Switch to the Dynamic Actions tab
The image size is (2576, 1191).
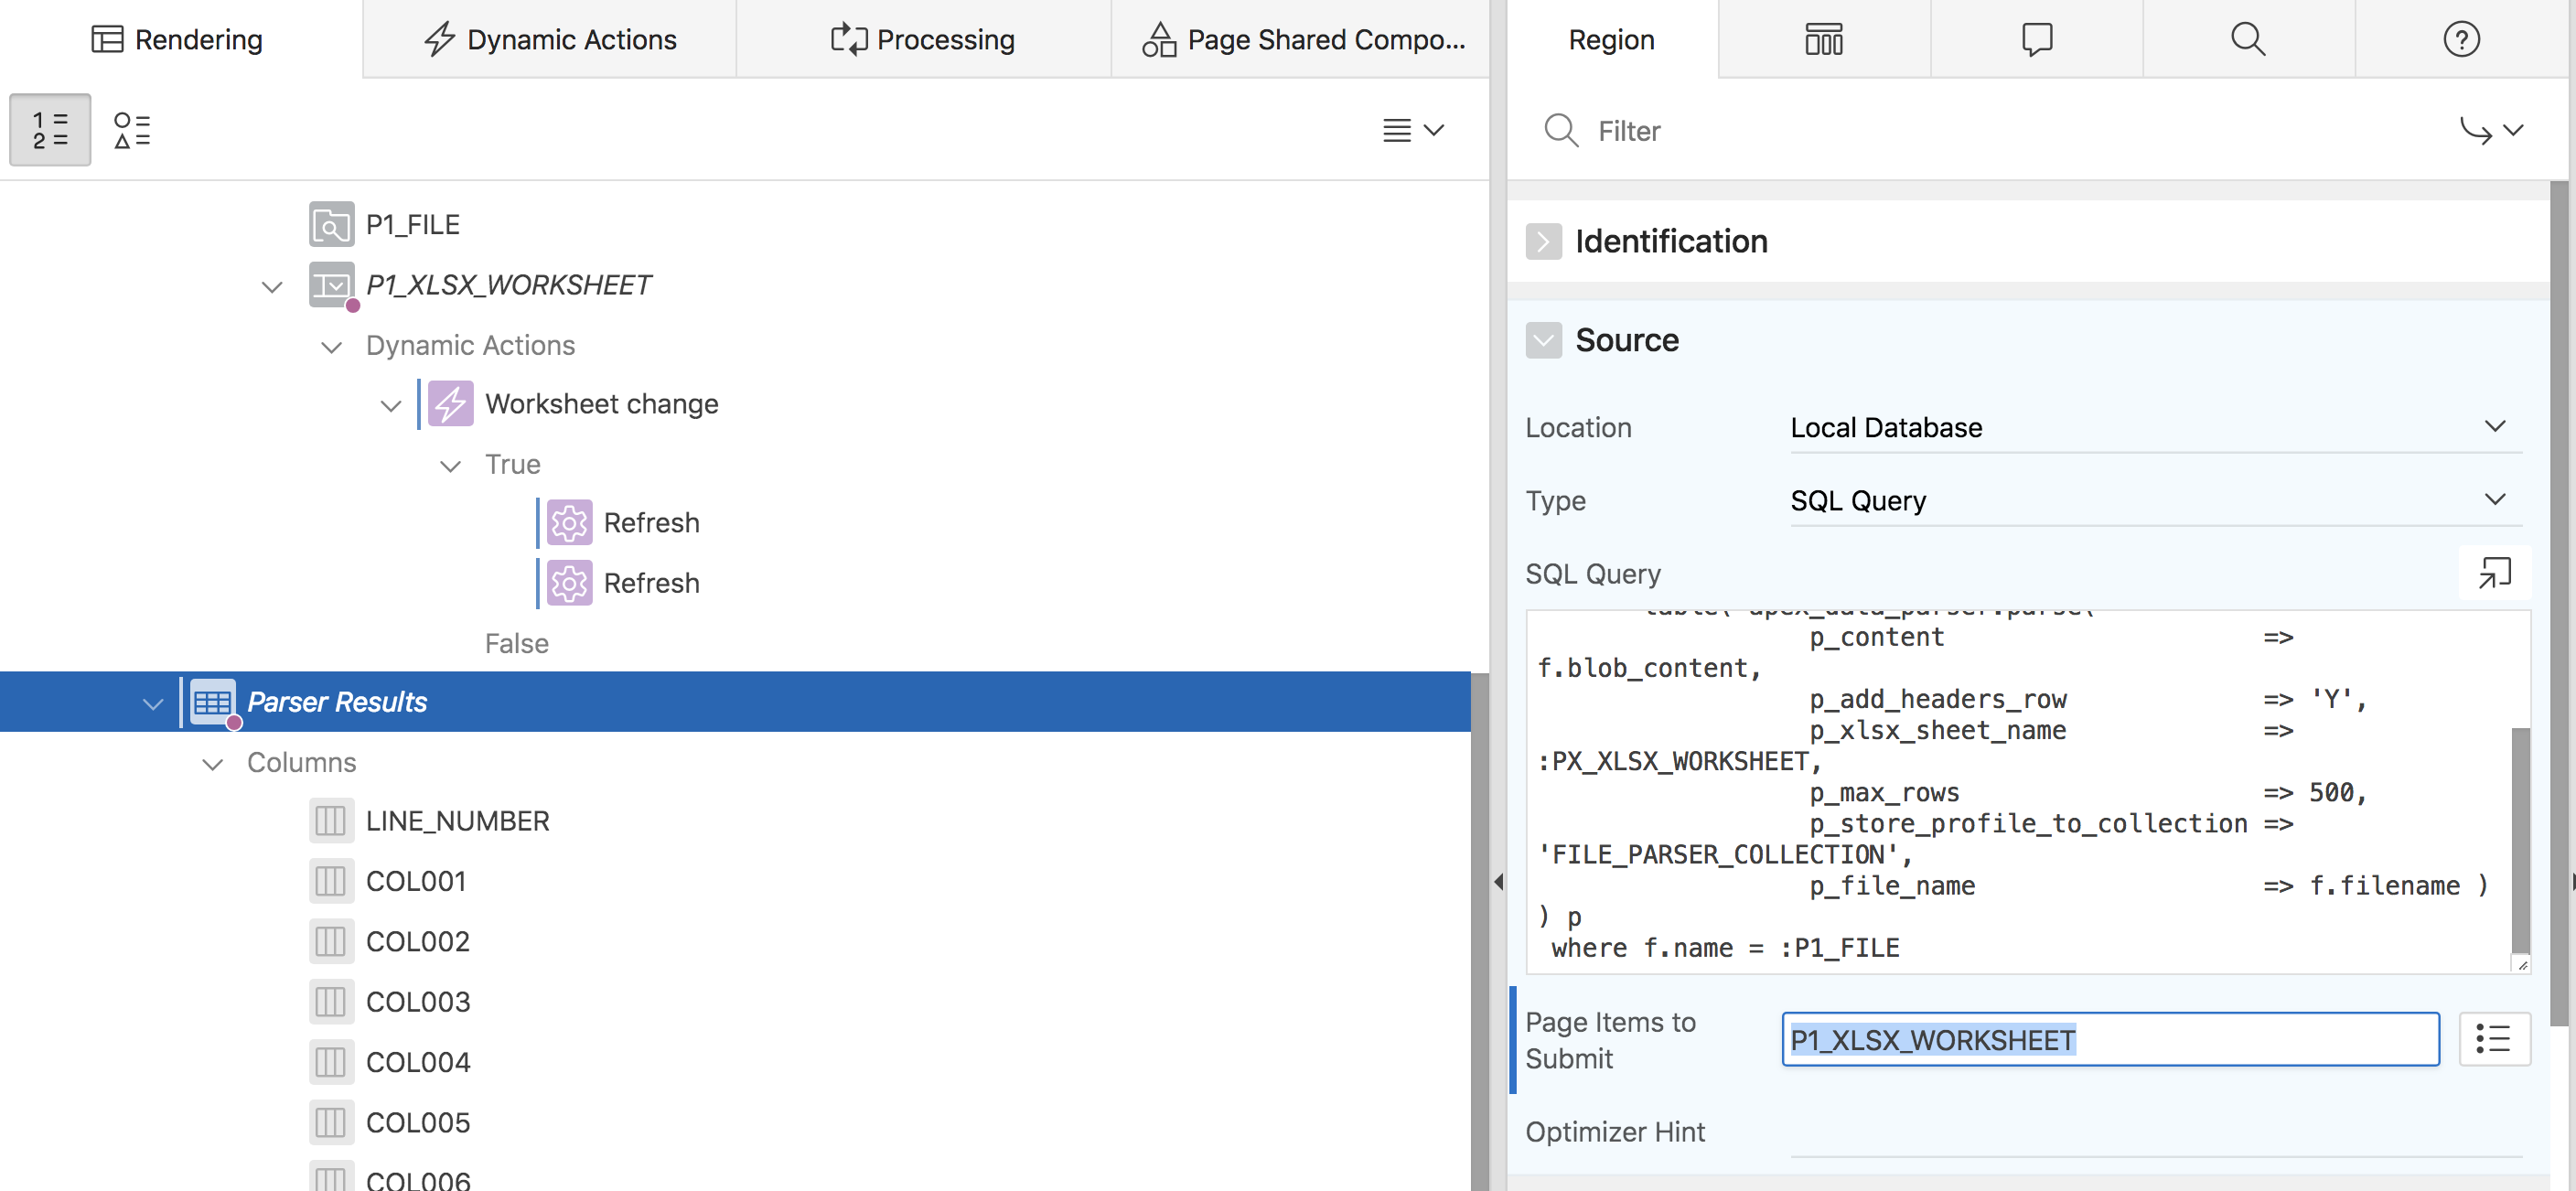(x=550, y=39)
